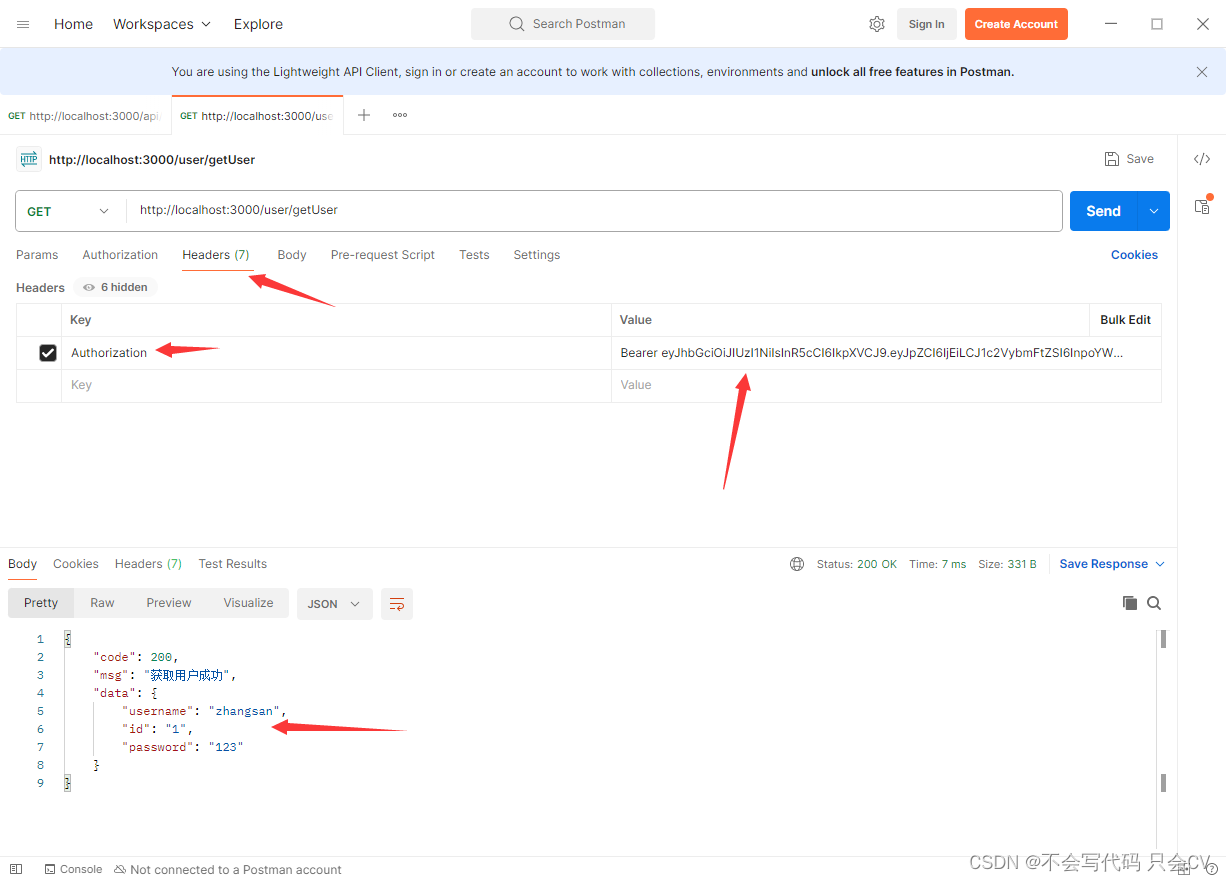Open the settings gear icon
Screen dimensions: 1226x881
[877, 24]
